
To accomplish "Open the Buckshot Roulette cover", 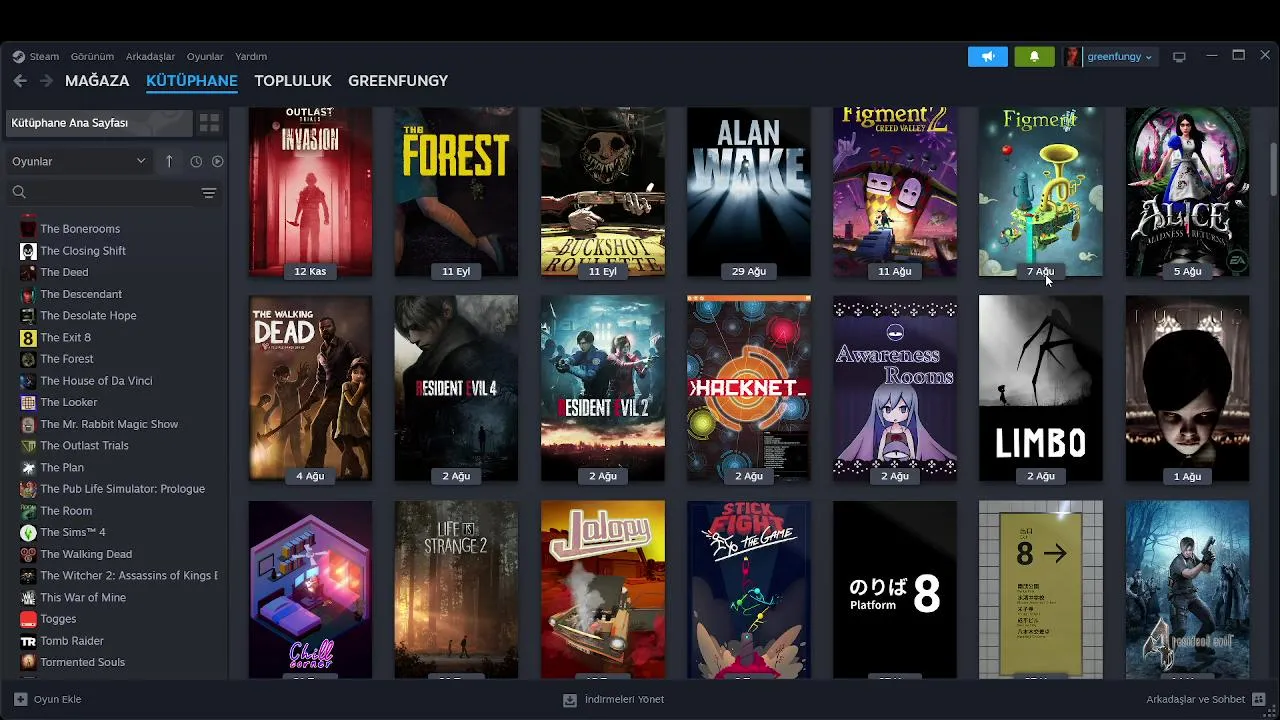I will pos(603,192).
